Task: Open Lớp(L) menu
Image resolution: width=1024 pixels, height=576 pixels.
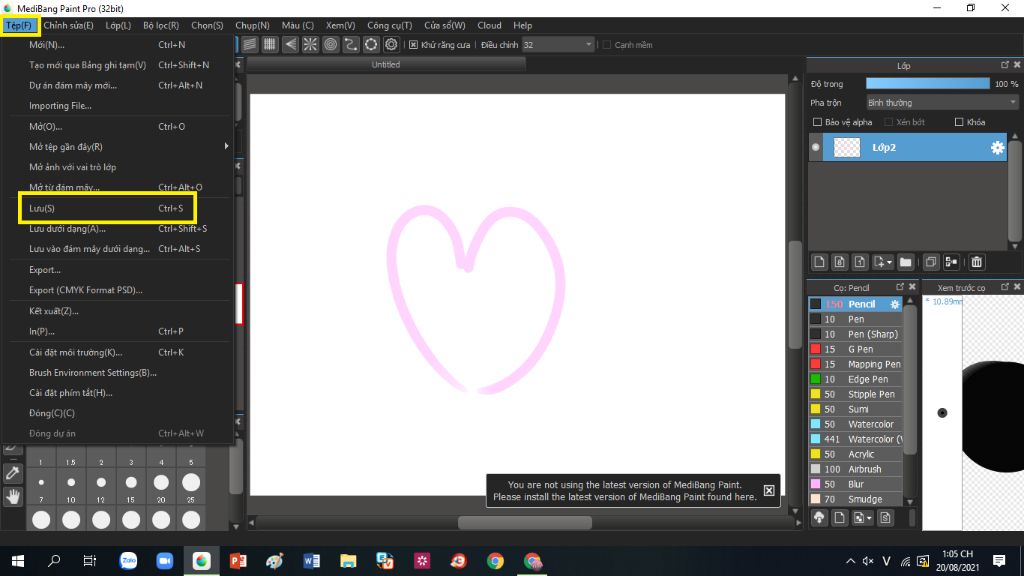Action: click(118, 25)
